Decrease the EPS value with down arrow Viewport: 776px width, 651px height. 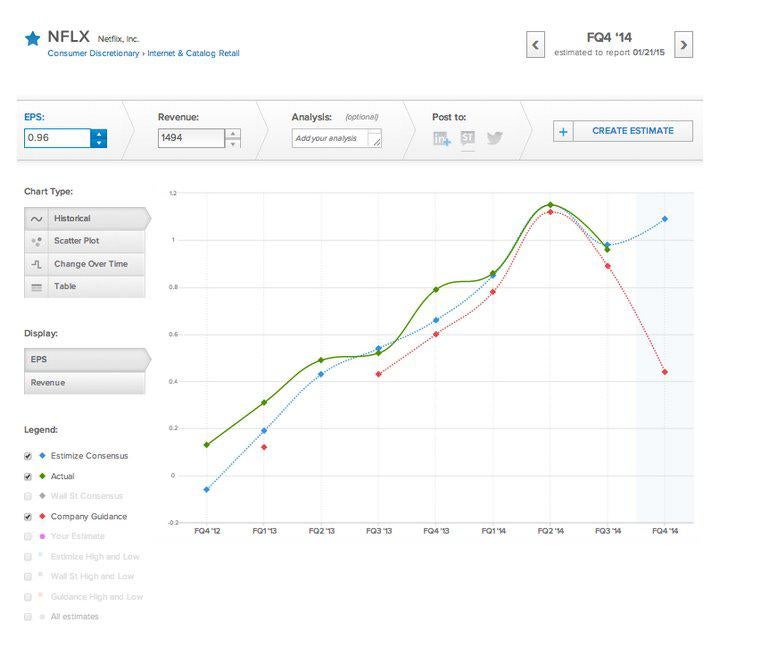98,143
